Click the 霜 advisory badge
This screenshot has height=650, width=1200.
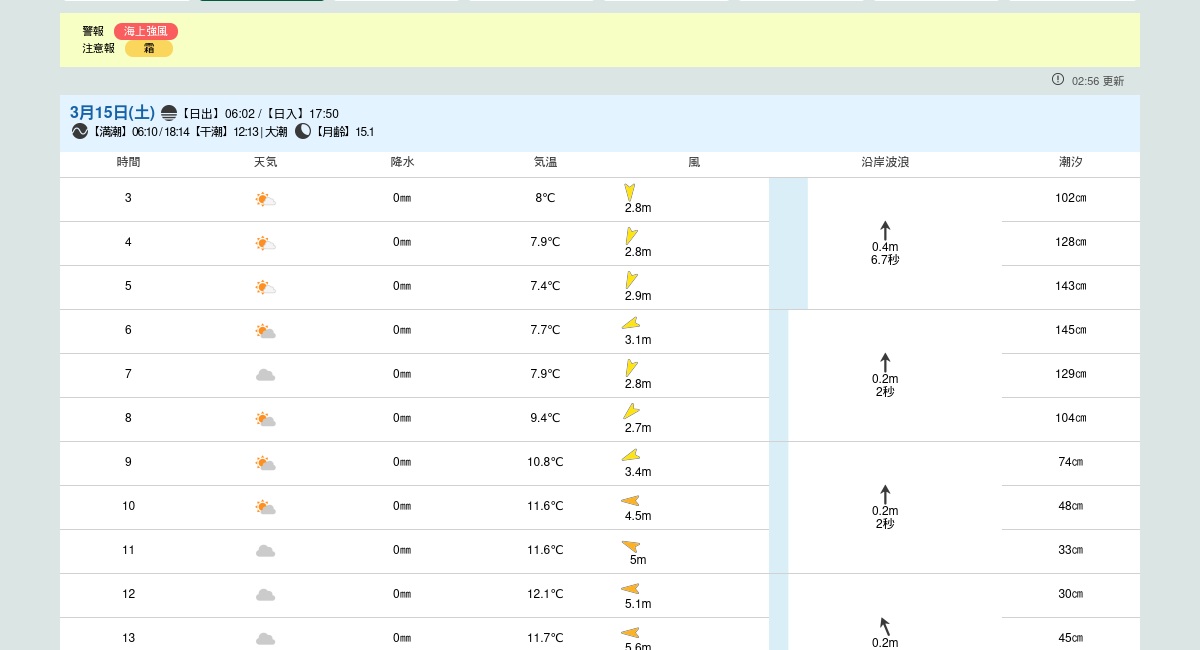(x=149, y=48)
